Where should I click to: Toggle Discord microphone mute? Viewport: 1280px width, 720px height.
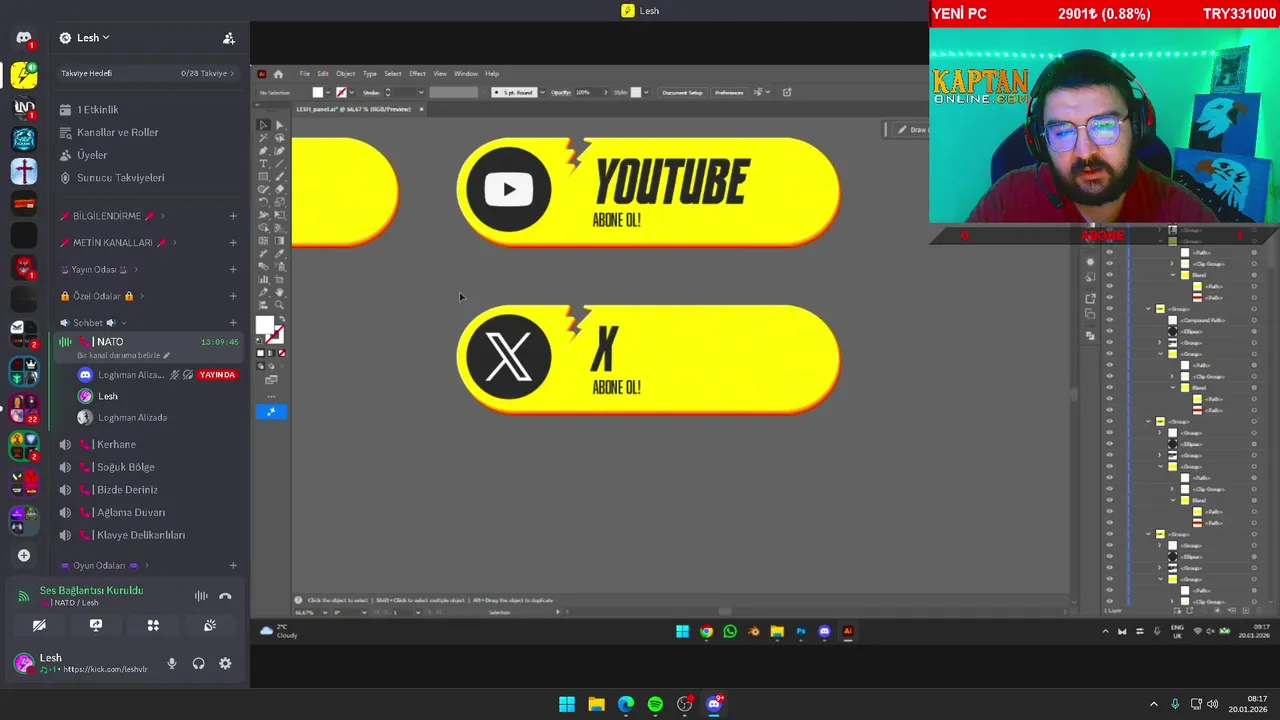[x=172, y=663]
